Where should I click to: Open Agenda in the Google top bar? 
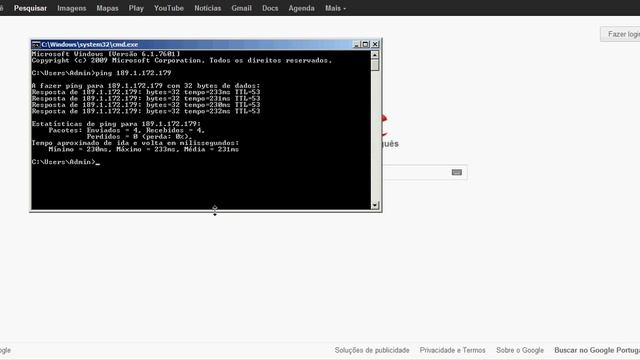click(301, 8)
